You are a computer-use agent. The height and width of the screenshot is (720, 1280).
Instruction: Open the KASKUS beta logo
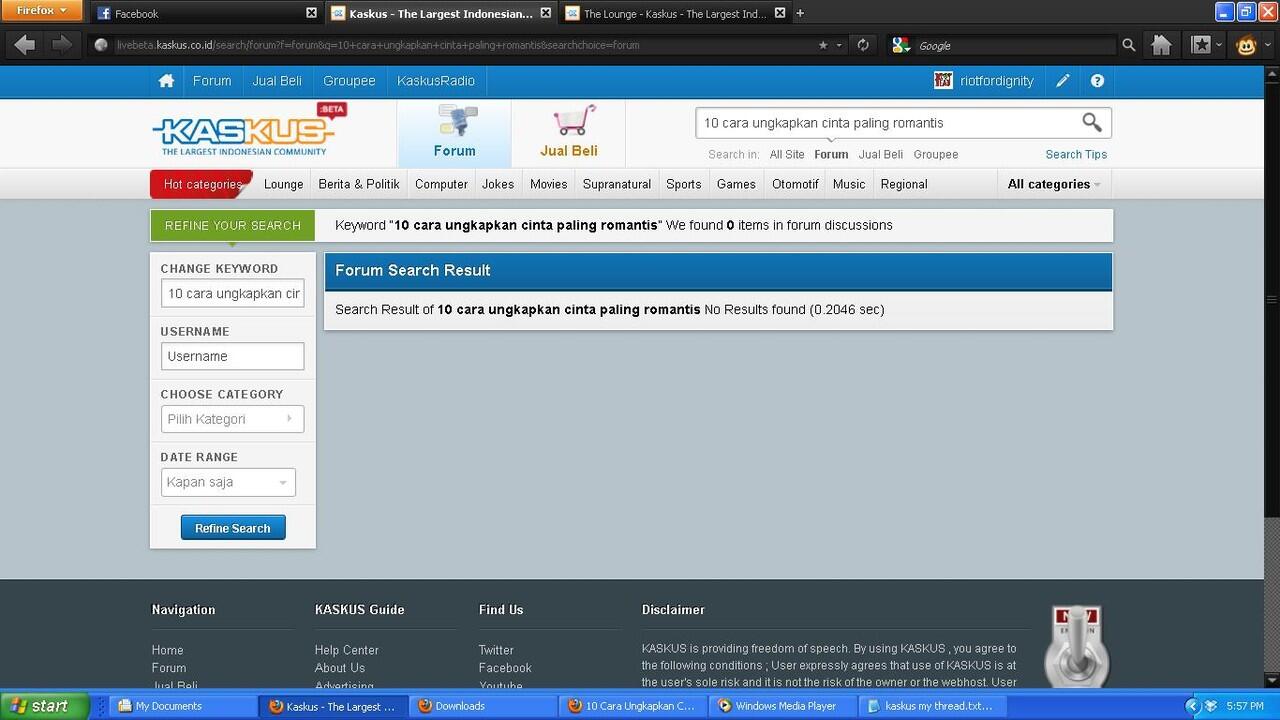[249, 131]
